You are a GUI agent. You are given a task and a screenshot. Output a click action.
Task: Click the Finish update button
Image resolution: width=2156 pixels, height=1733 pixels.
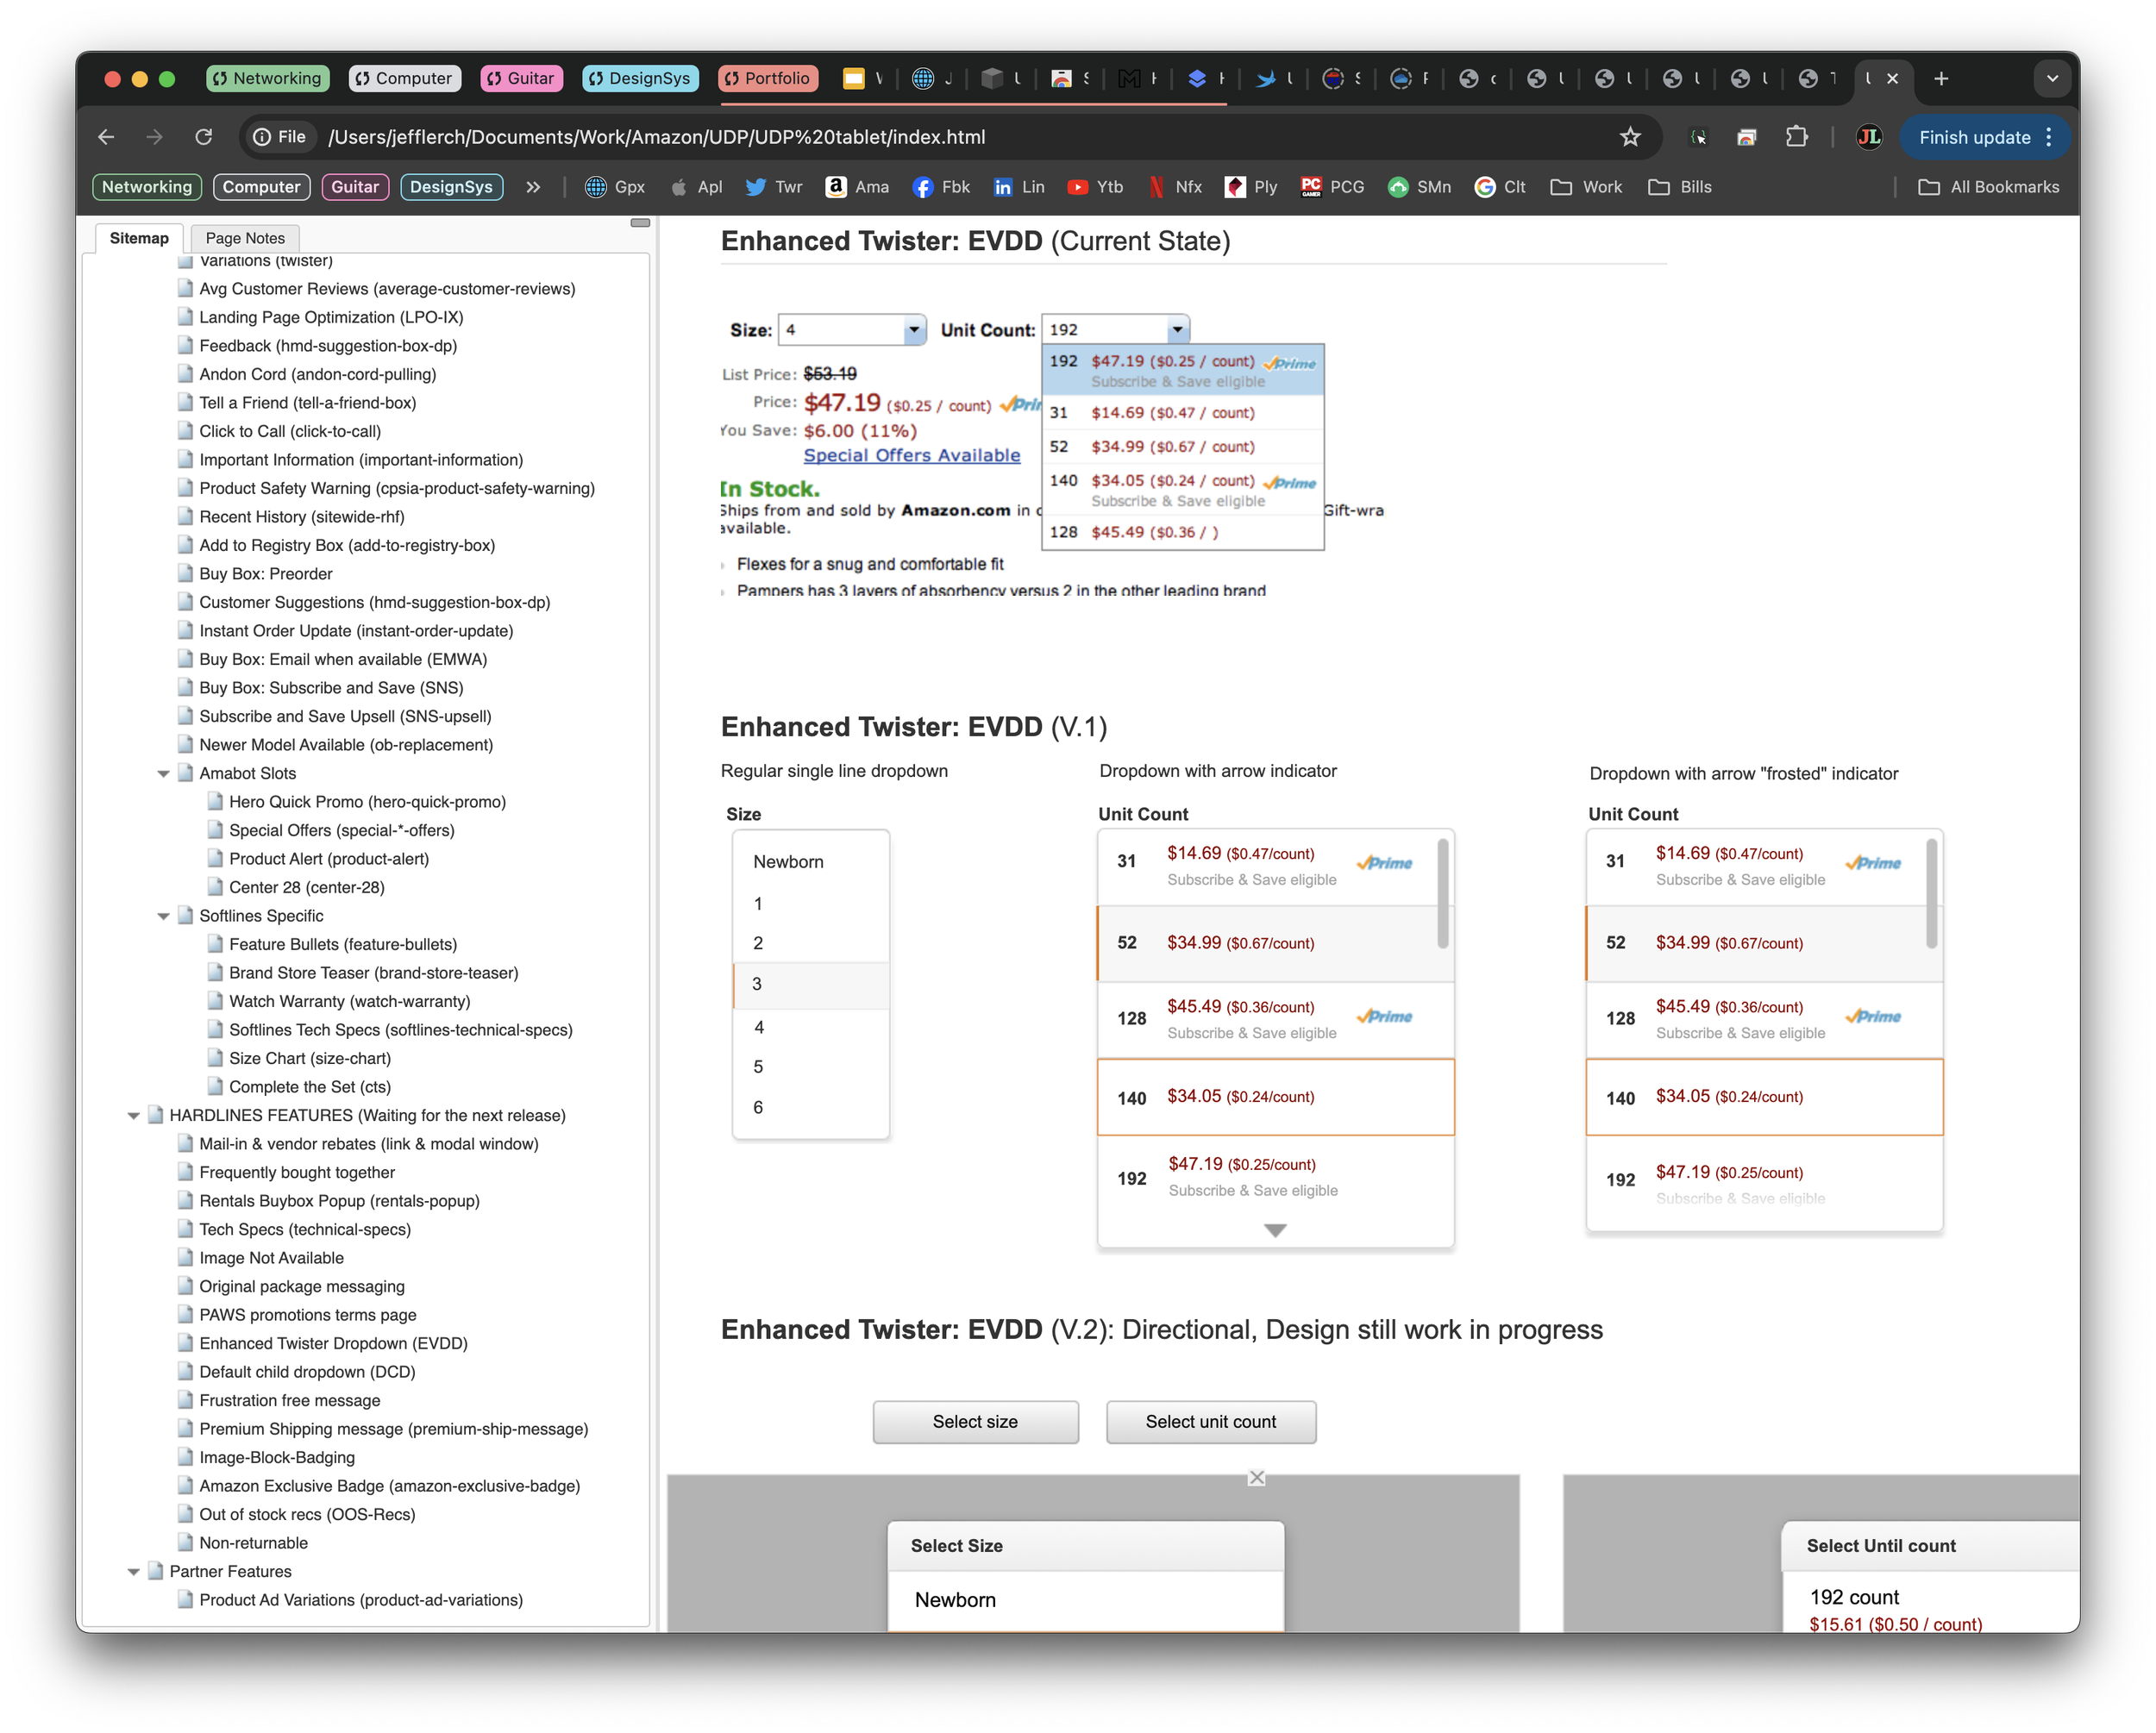click(x=1977, y=137)
